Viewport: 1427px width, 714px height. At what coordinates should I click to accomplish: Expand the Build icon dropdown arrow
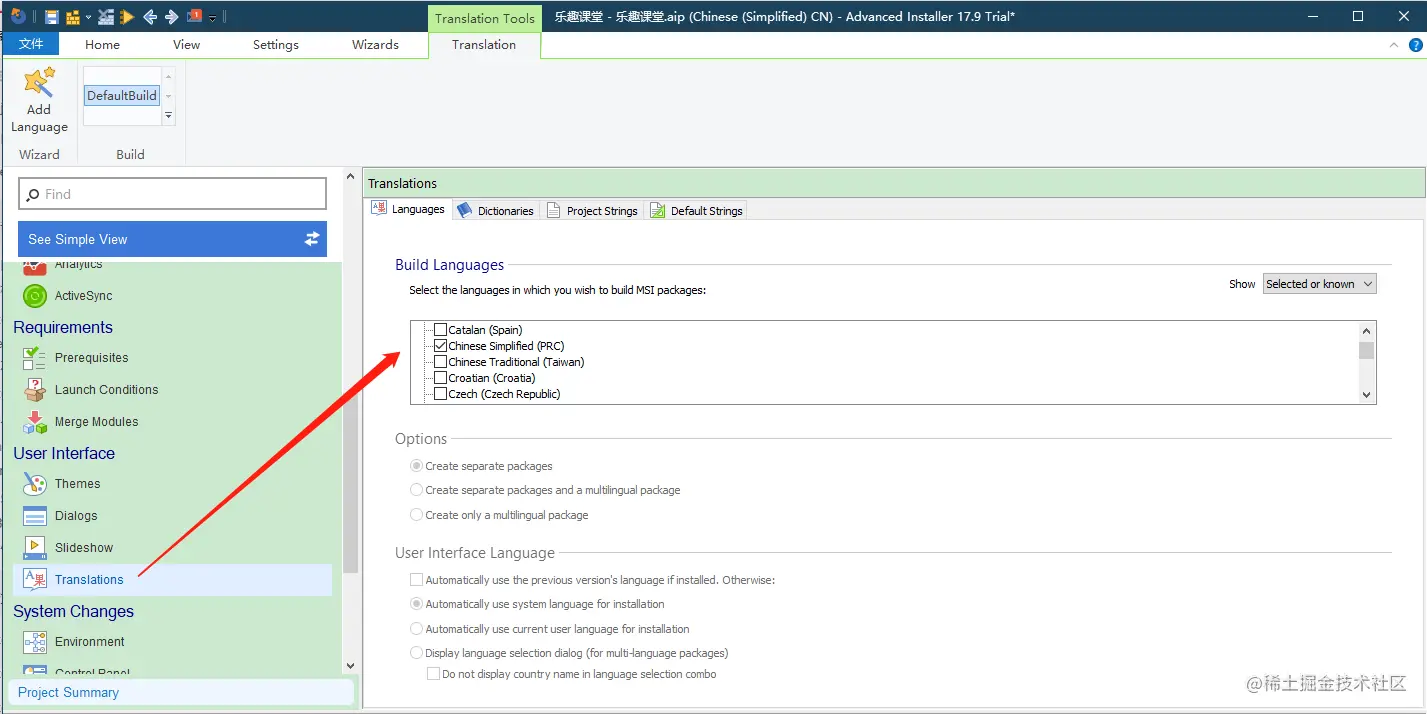point(87,18)
